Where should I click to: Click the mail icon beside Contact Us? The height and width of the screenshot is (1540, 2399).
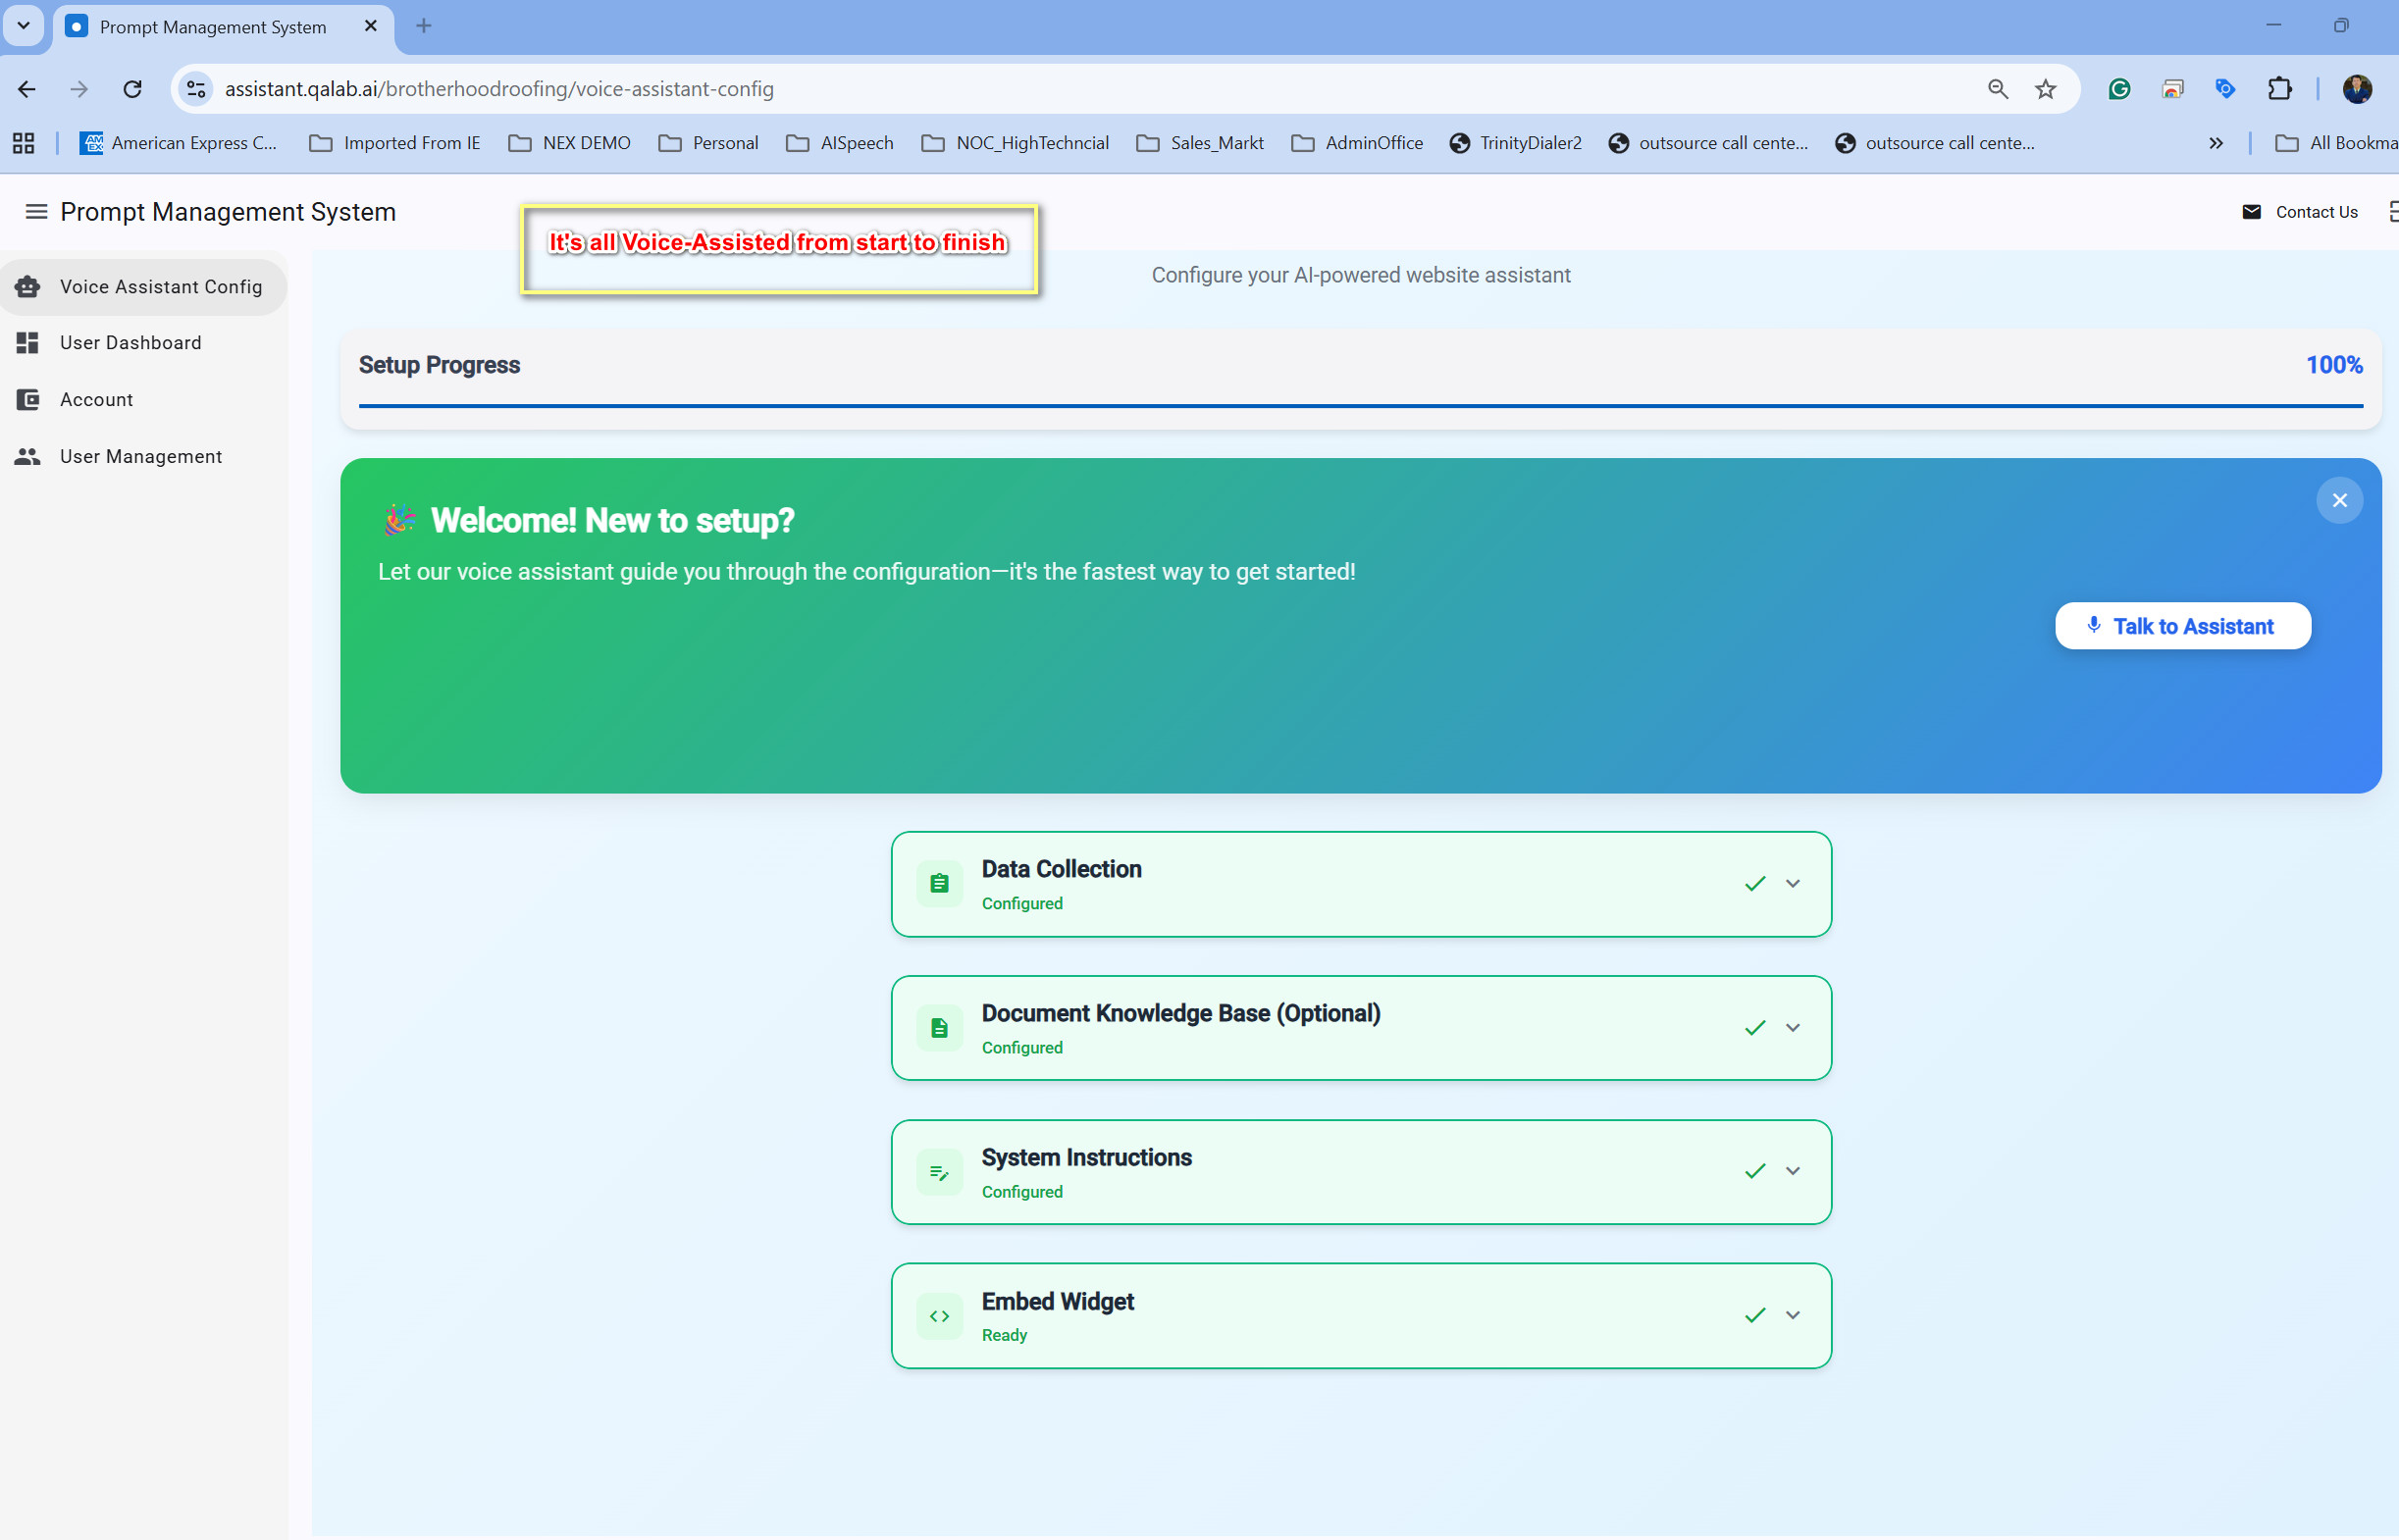2252,211
